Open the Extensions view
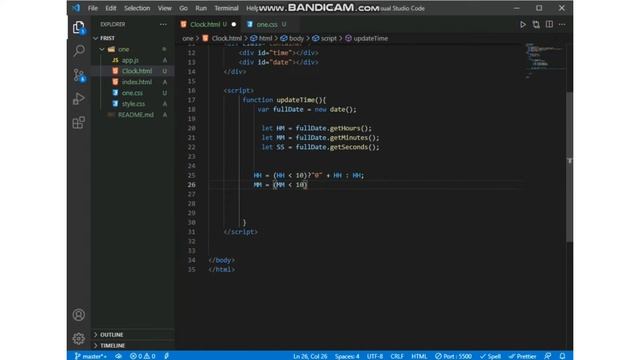 click(79, 122)
